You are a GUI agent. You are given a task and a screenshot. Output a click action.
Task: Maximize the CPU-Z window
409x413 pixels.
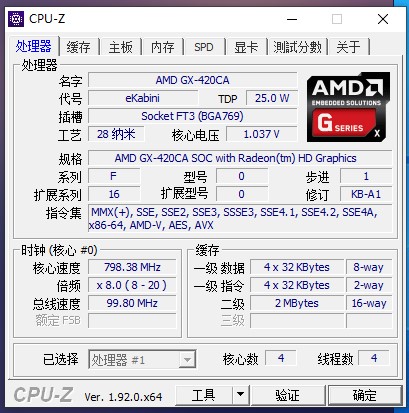point(337,19)
